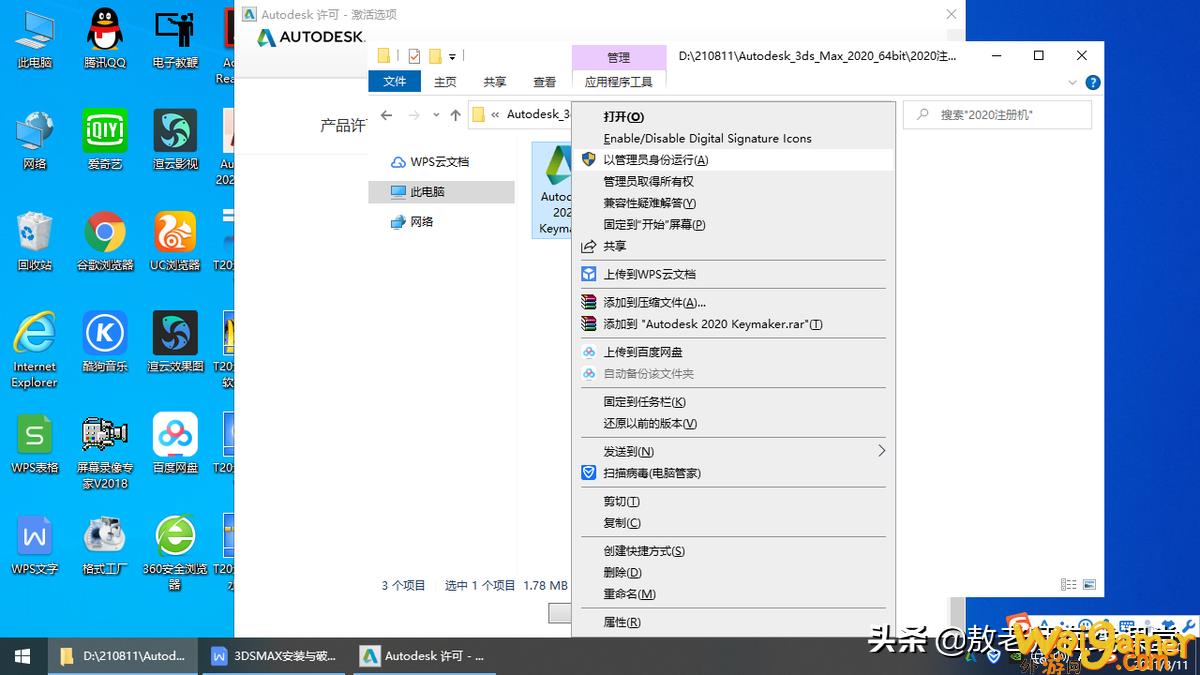Open the 电子教鞭 desktop shortcut
The width and height of the screenshot is (1200, 675).
(175, 38)
